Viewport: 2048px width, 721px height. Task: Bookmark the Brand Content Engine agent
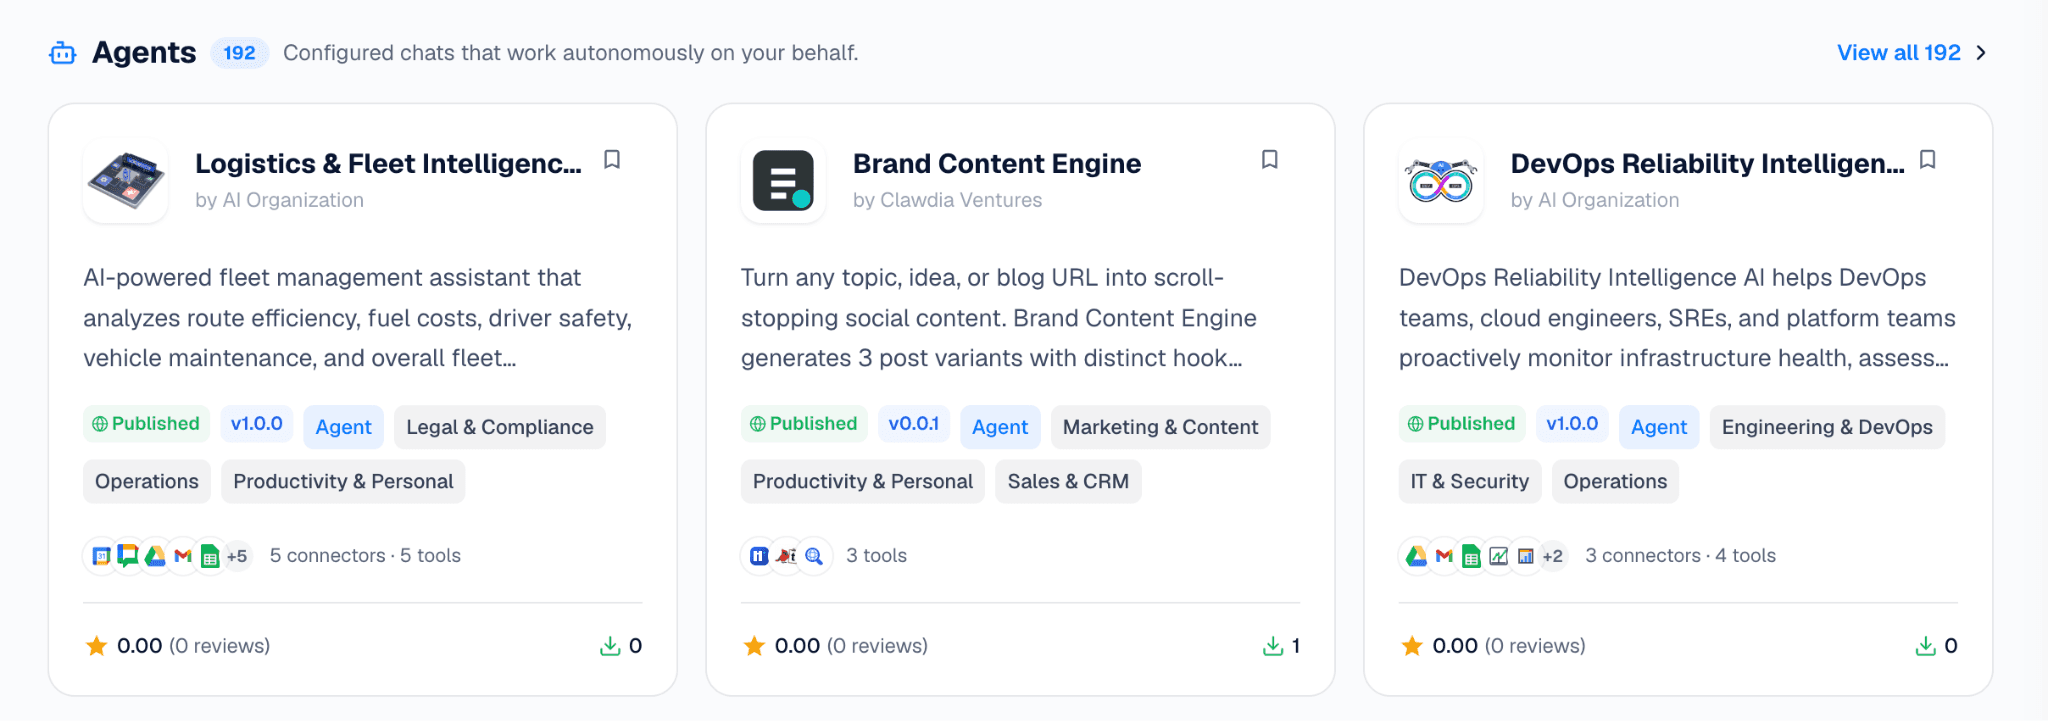[x=1270, y=160]
